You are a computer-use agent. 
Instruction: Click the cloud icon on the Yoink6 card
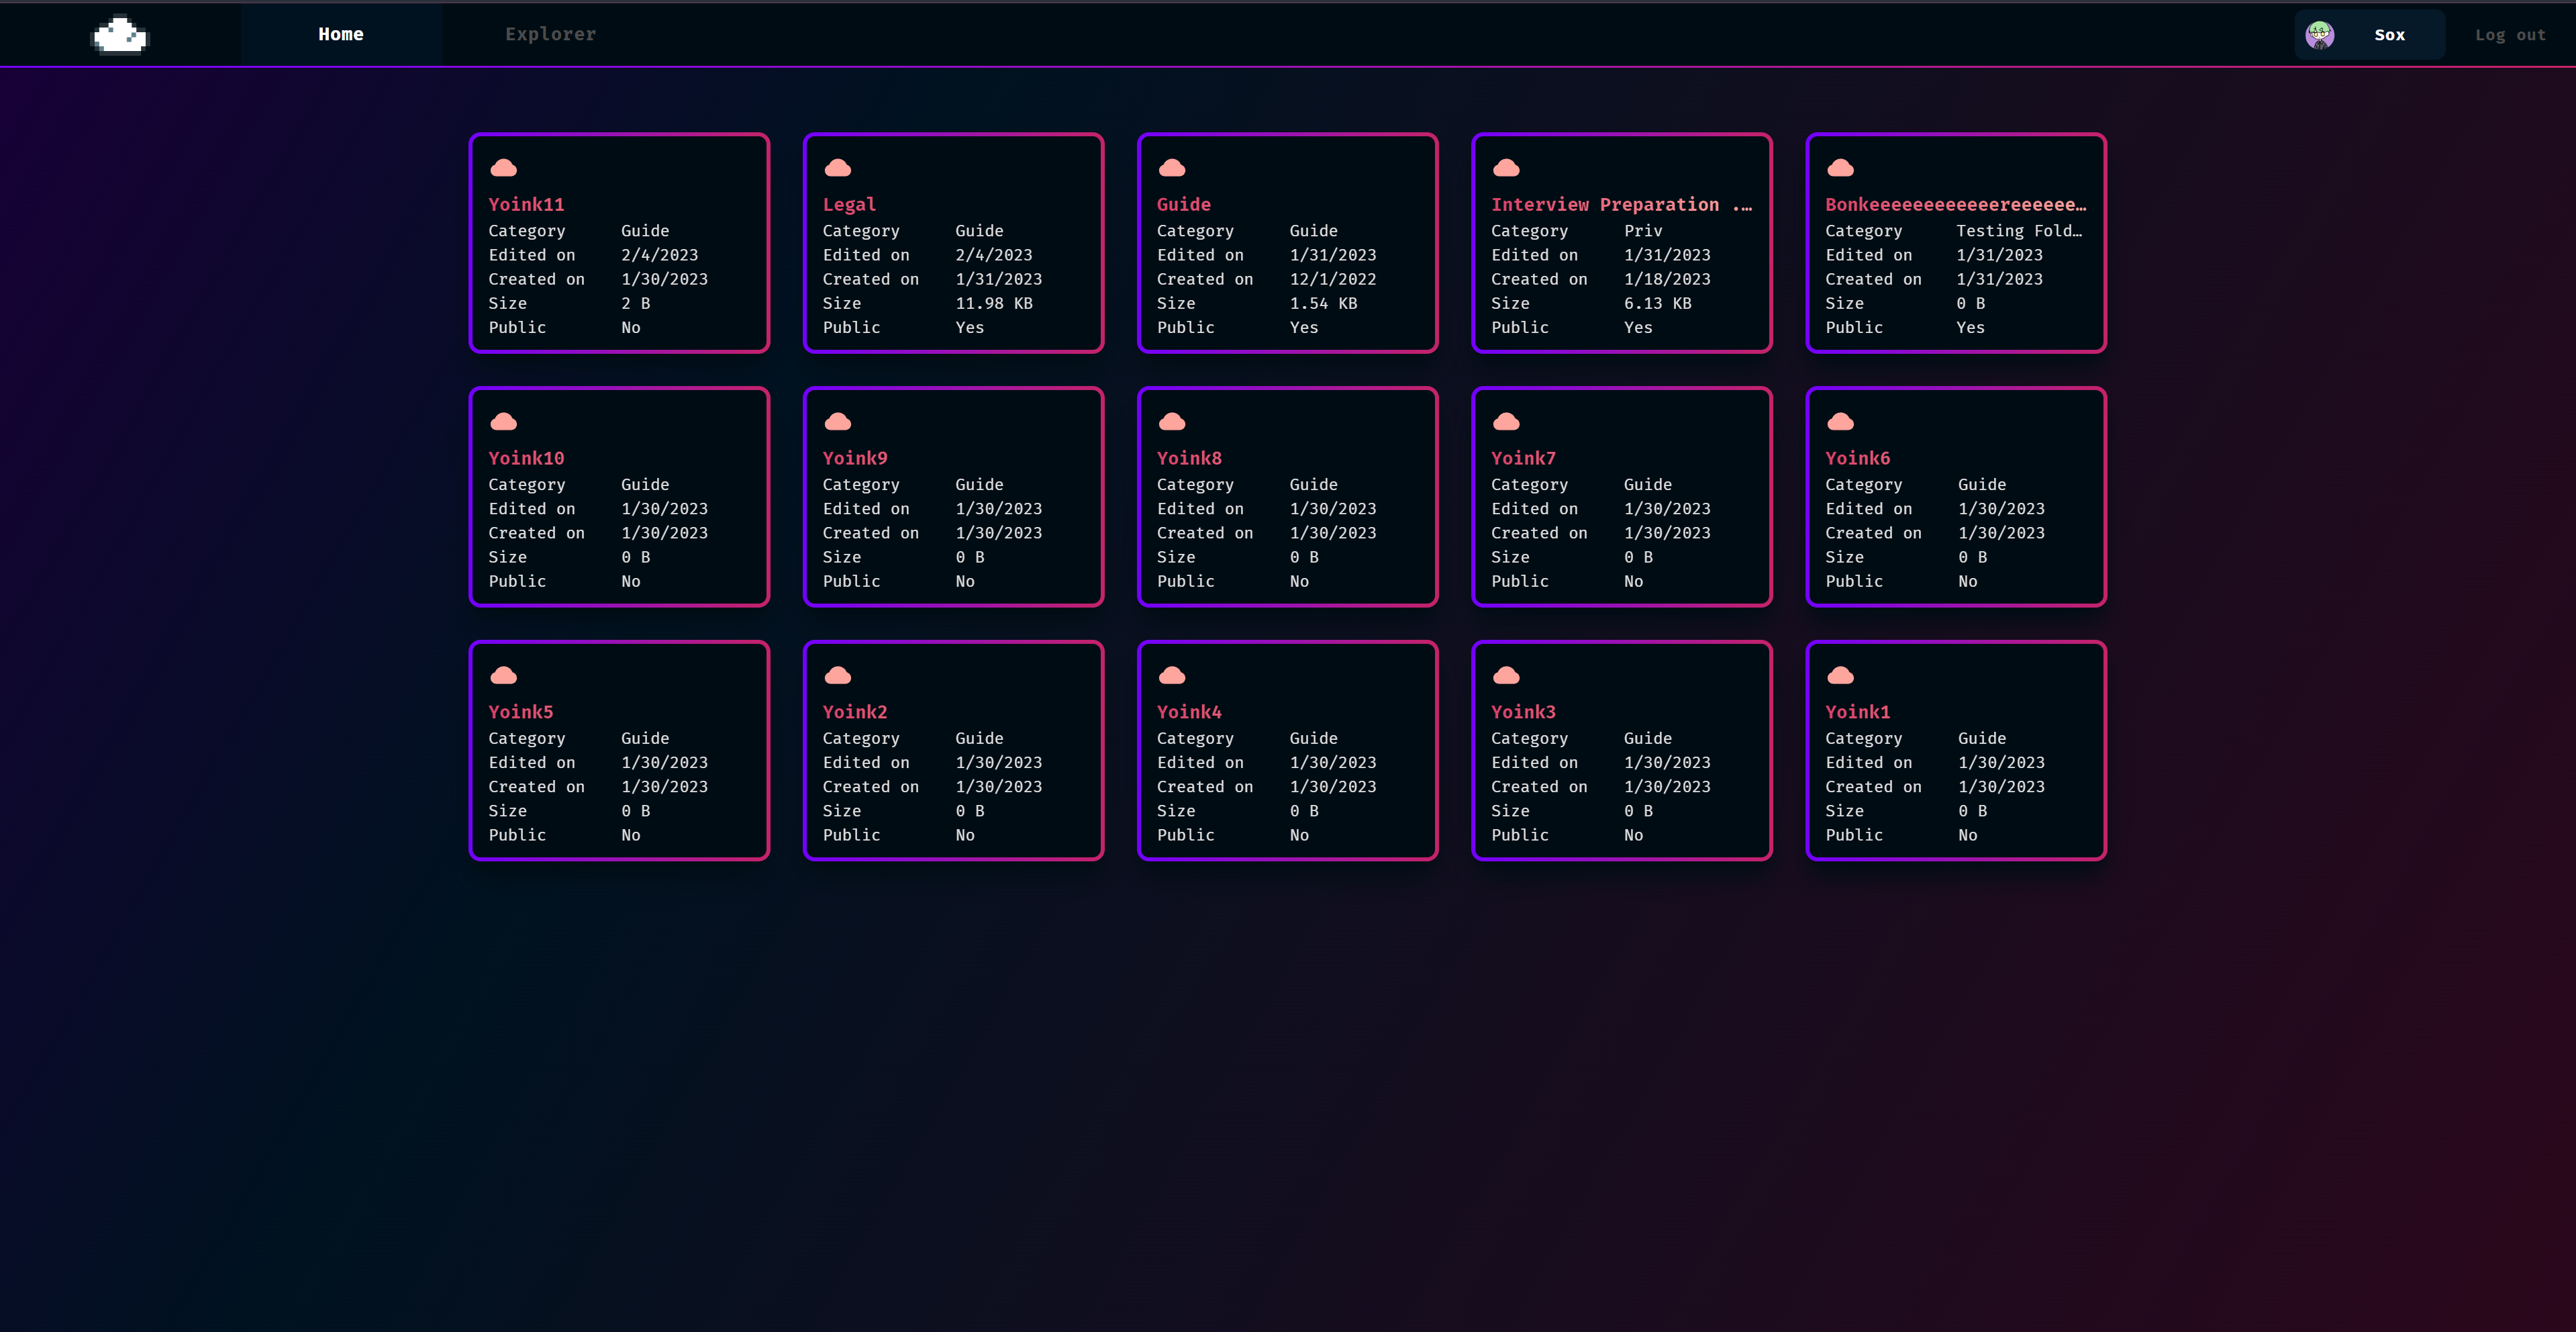pos(1839,422)
